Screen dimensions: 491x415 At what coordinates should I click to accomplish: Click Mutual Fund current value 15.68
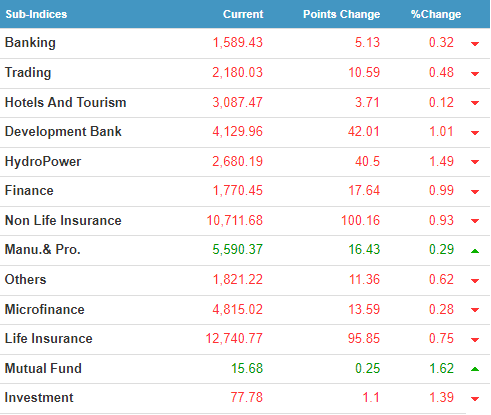247,368
